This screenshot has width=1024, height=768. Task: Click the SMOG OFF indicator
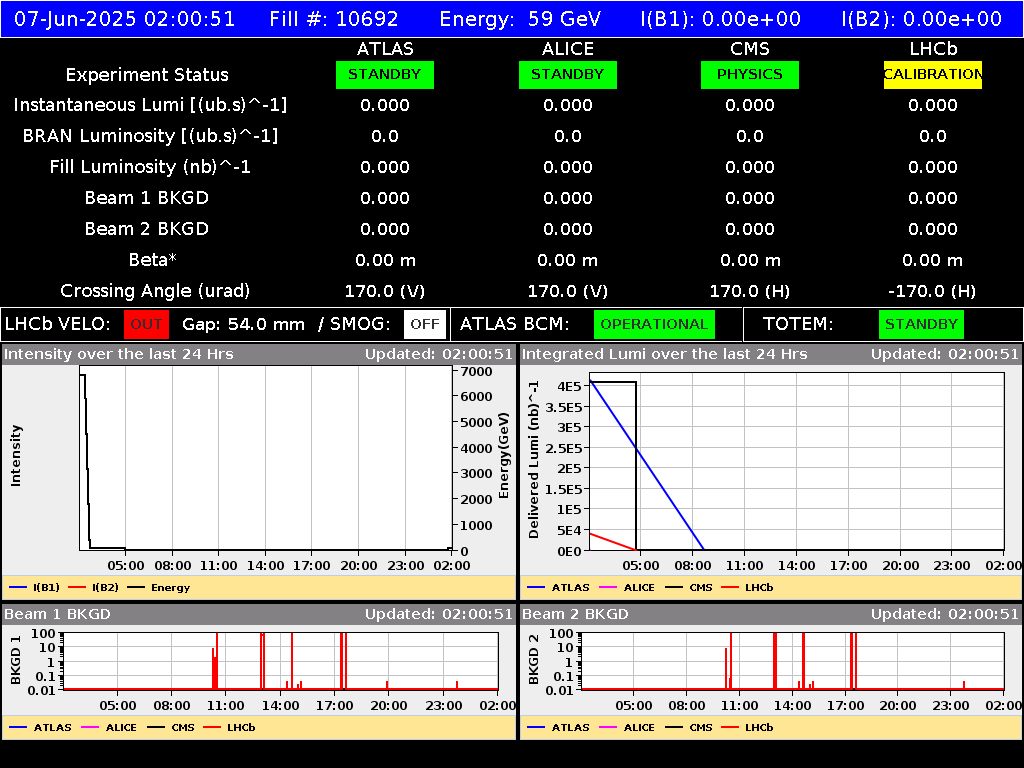click(x=424, y=325)
